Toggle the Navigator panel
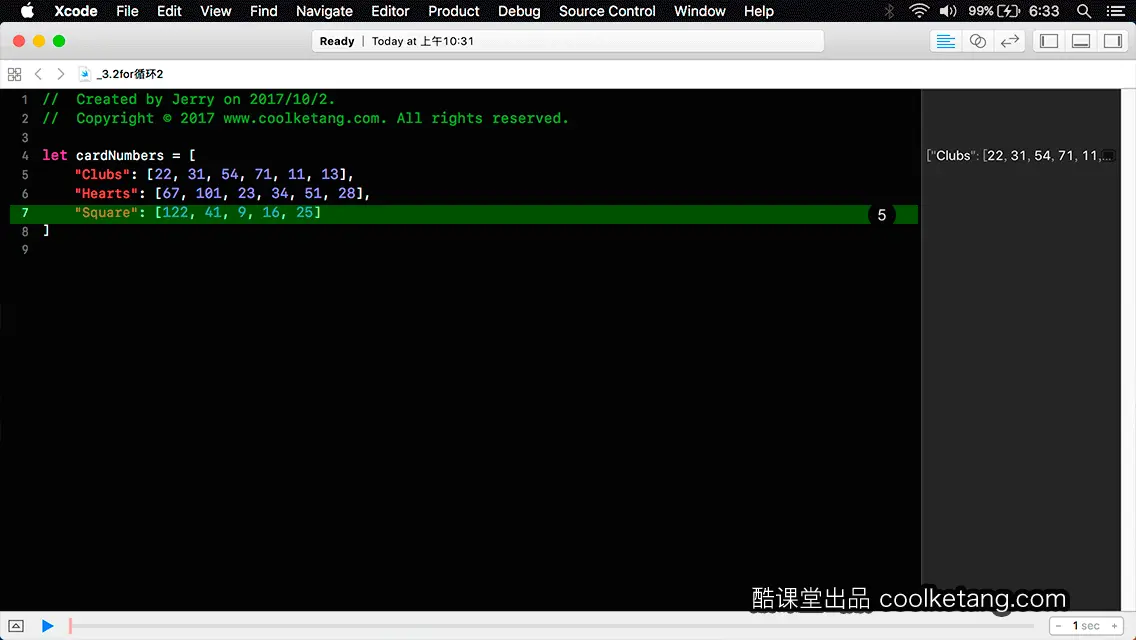1136x640 pixels. pyautogui.click(x=1049, y=41)
